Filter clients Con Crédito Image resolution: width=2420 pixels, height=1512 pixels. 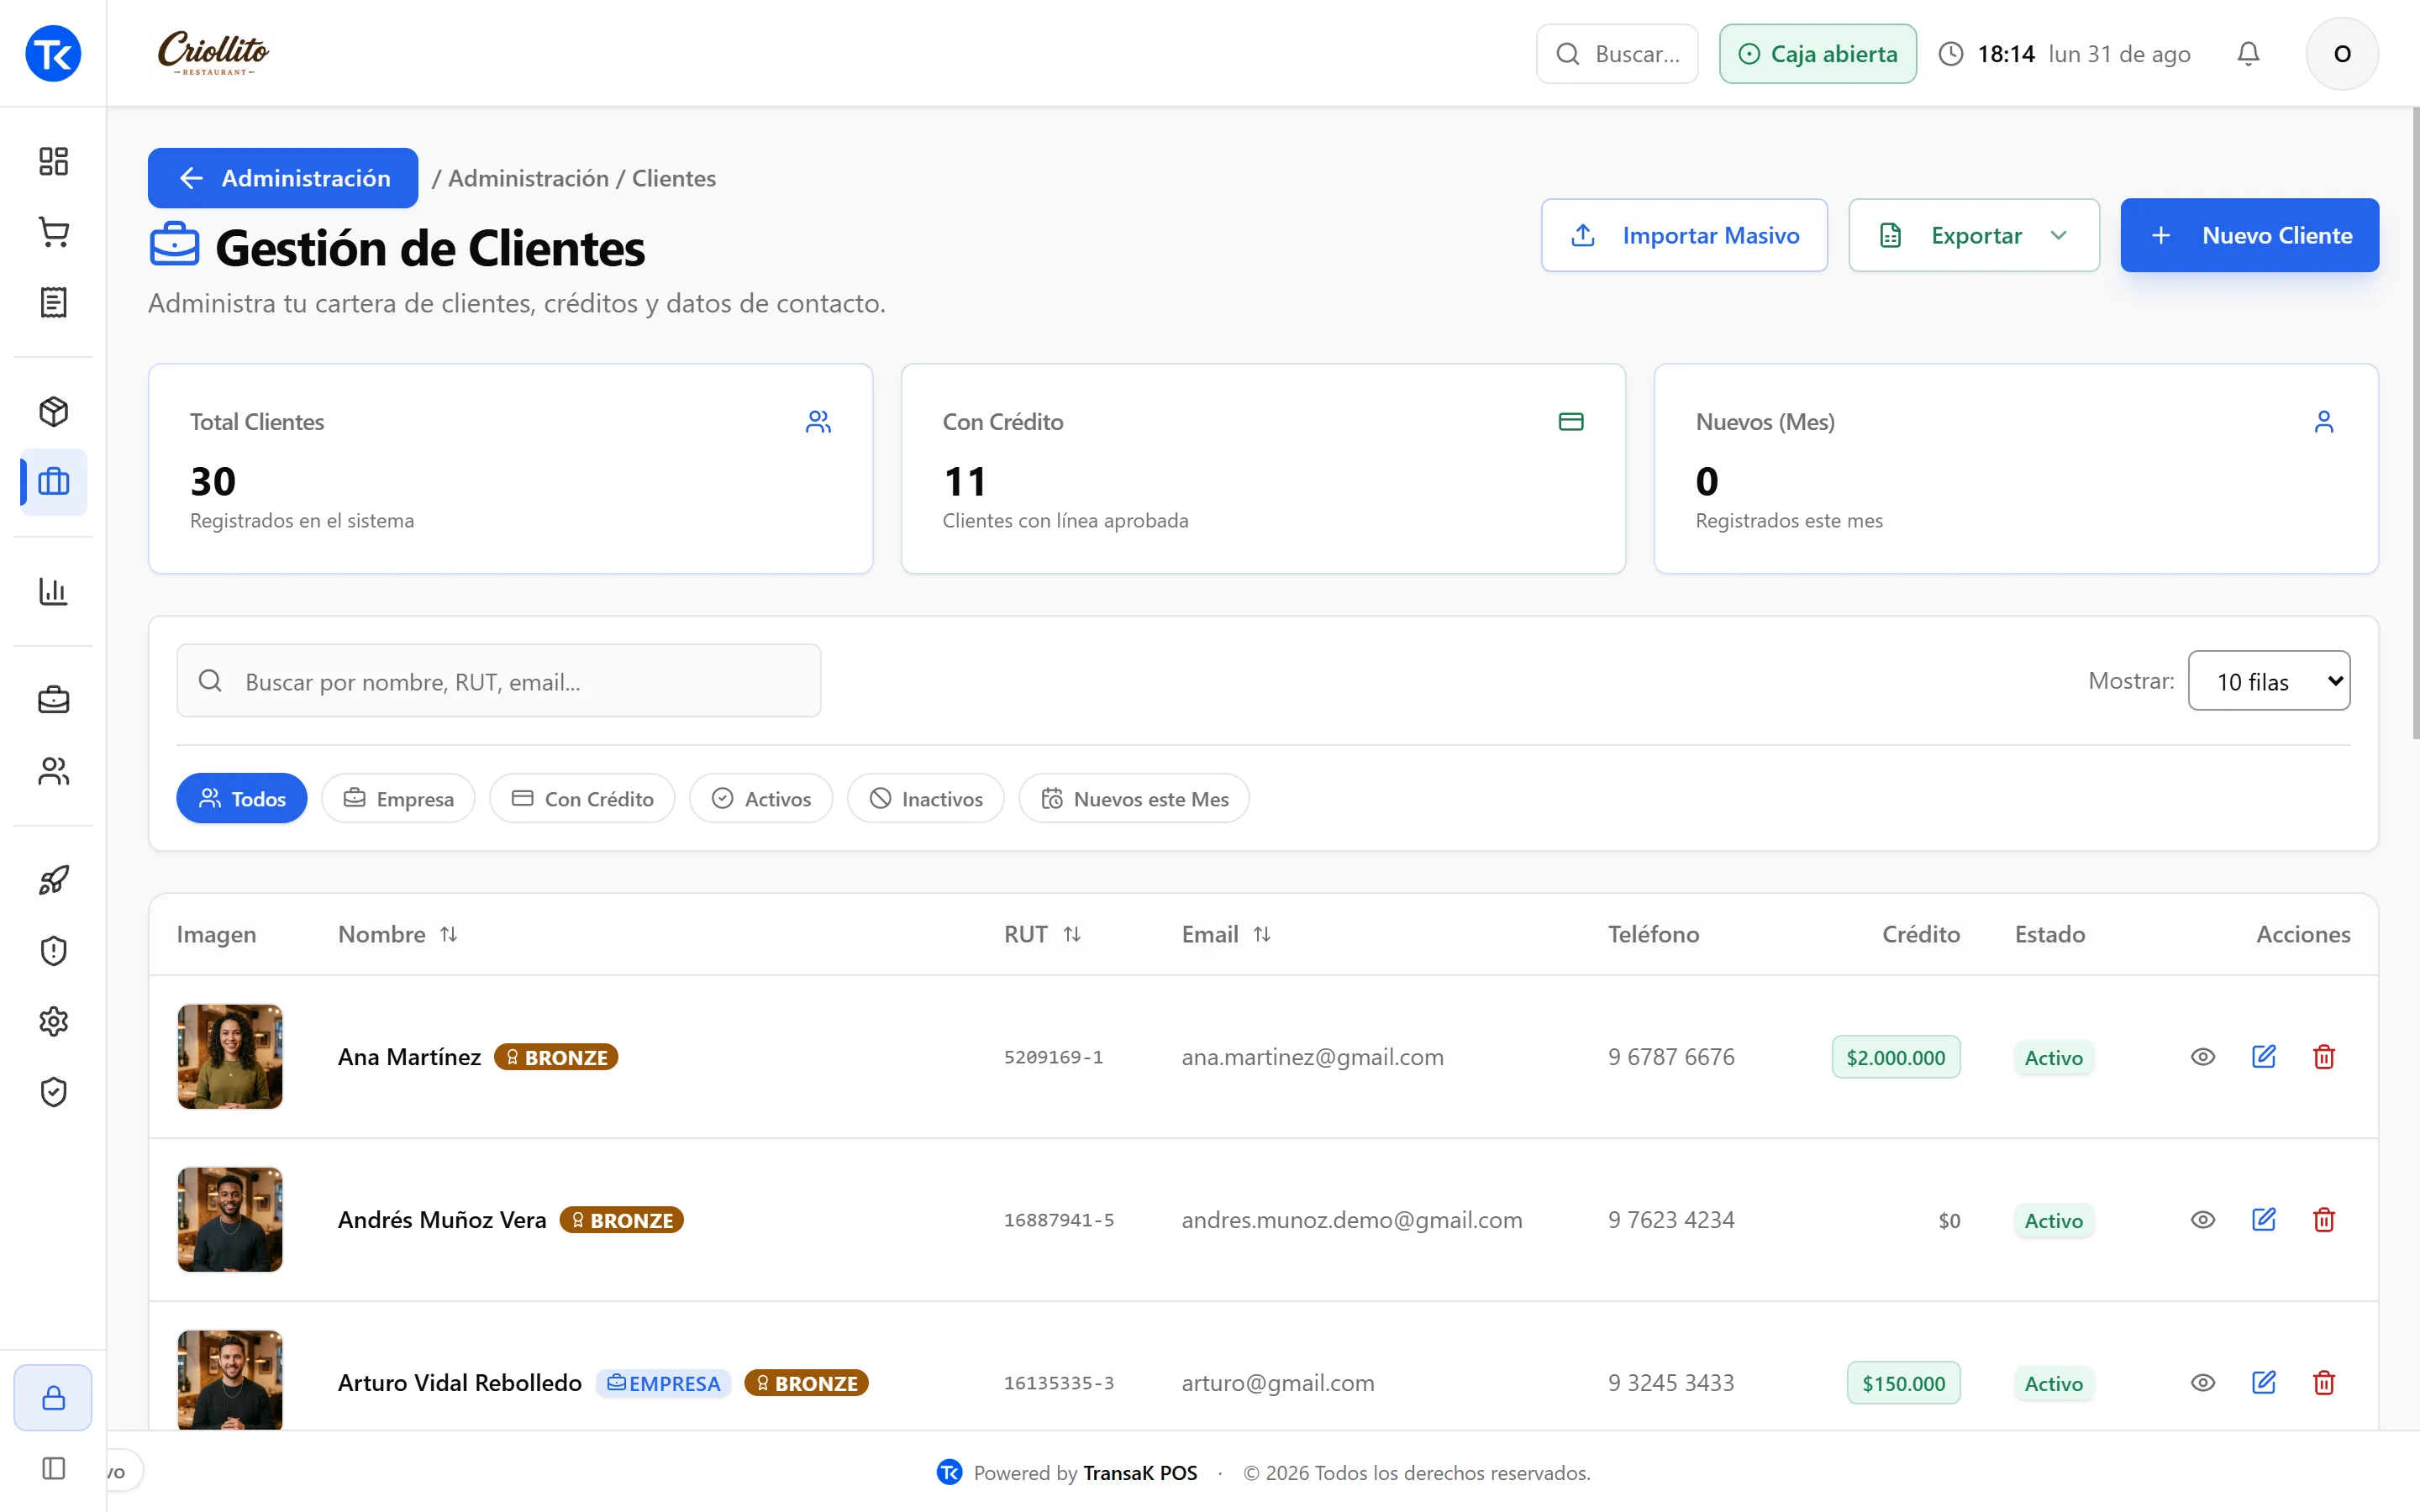[582, 798]
